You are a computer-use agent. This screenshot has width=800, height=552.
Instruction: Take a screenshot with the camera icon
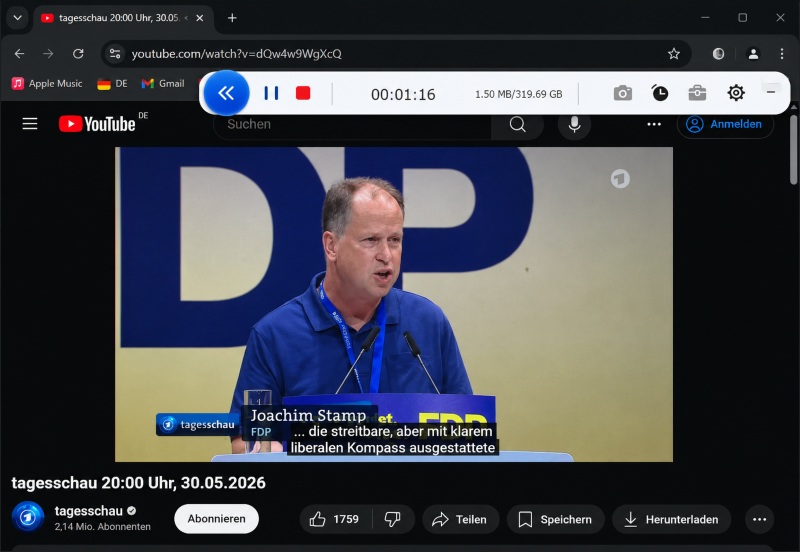click(x=622, y=93)
